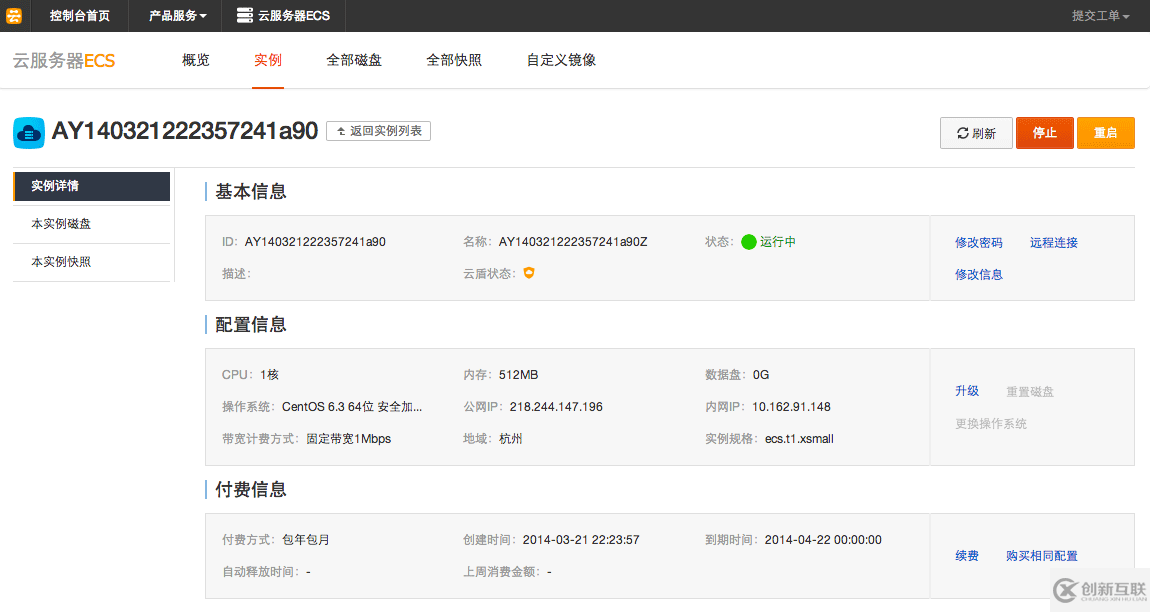The image size is (1150, 612).
Task: Click the Aliyun logo icon in top bar
Action: pyautogui.click(x=14, y=15)
